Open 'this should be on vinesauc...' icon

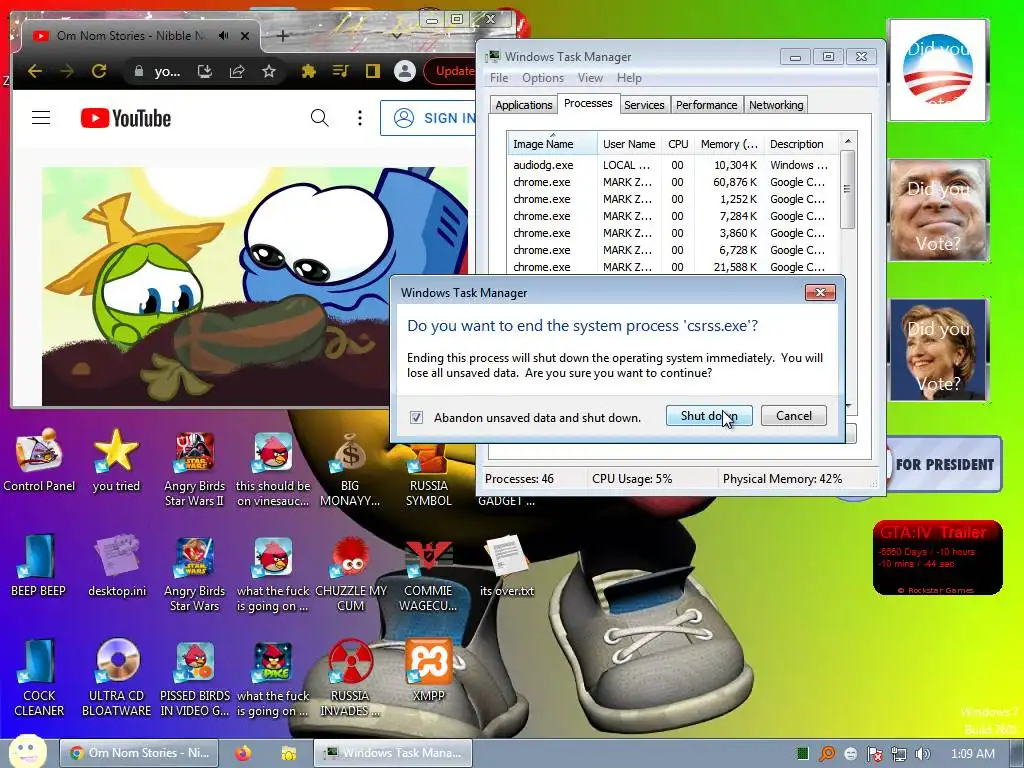pos(273,467)
